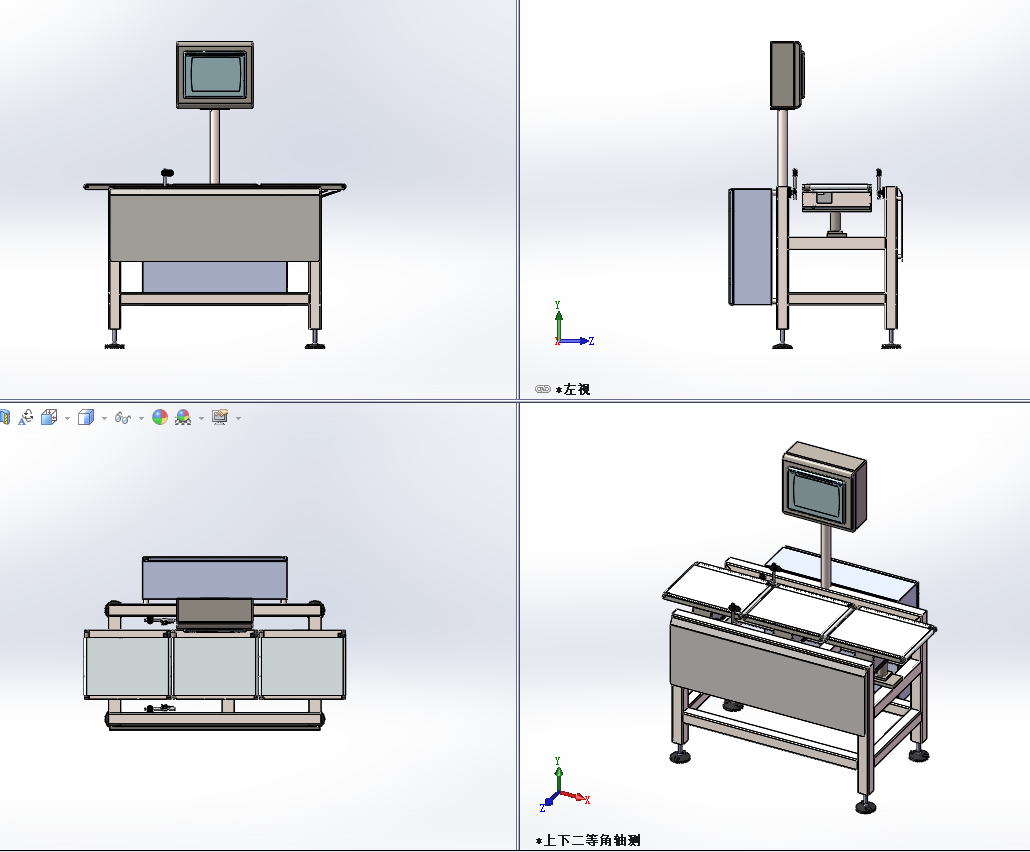The image size is (1030, 852).
Task: Open the View Settings monitor icon
Action: coord(219,417)
